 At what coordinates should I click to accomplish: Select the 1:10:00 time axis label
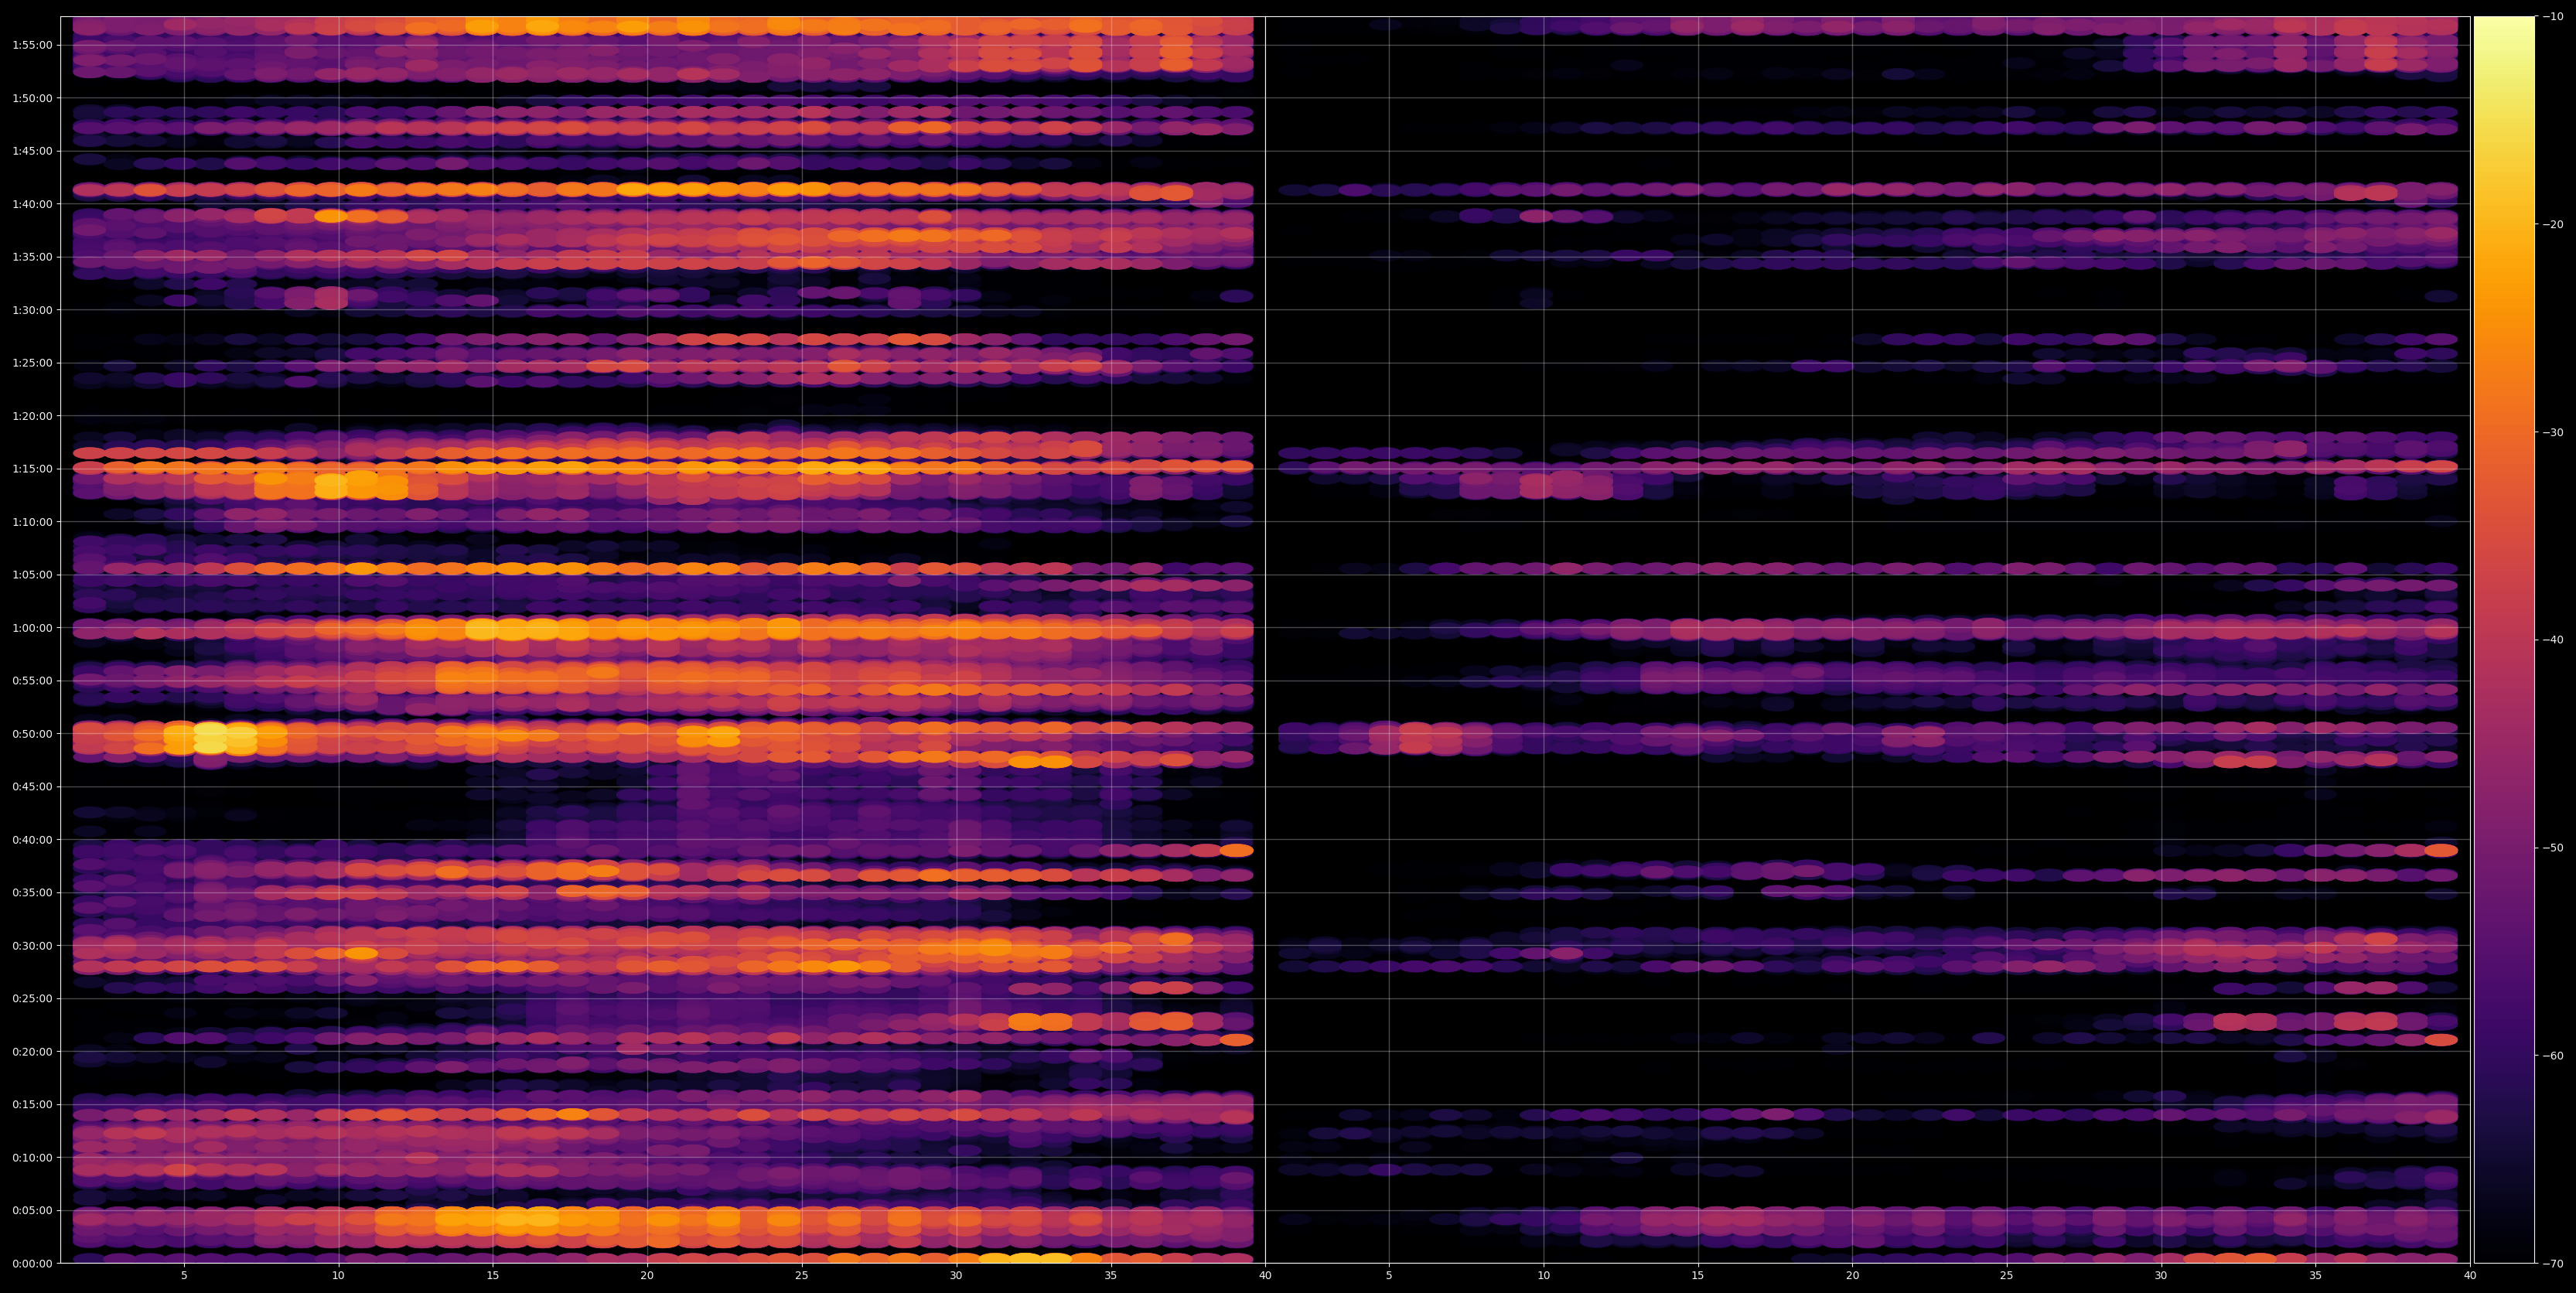pyautogui.click(x=32, y=521)
